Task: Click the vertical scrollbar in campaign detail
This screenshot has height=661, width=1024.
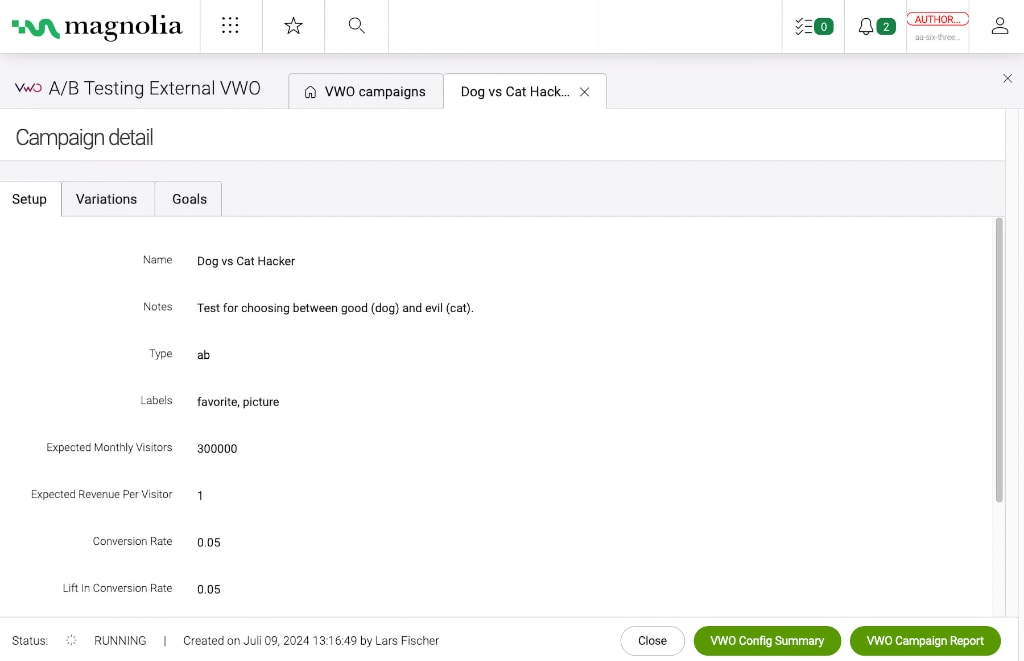Action: coord(998,360)
